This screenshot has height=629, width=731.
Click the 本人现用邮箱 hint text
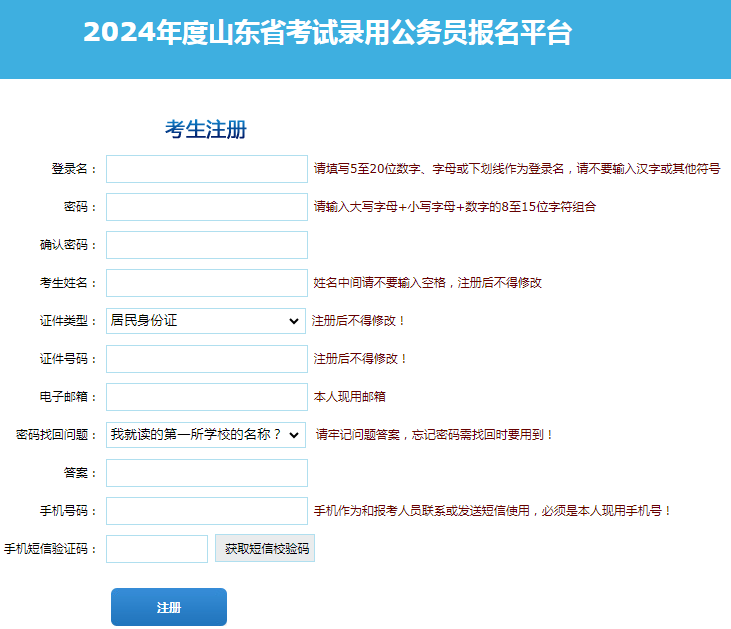350,397
